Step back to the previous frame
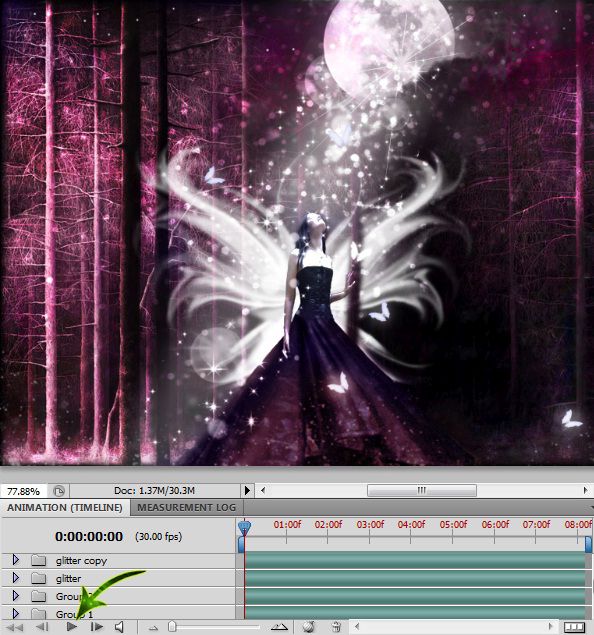This screenshot has width=594, height=635. (43, 627)
